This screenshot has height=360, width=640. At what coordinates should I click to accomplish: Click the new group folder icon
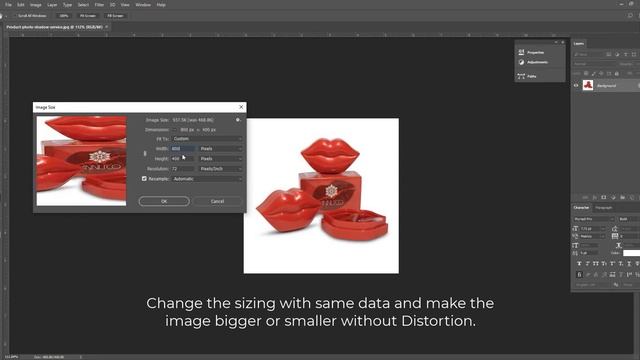click(x=622, y=197)
